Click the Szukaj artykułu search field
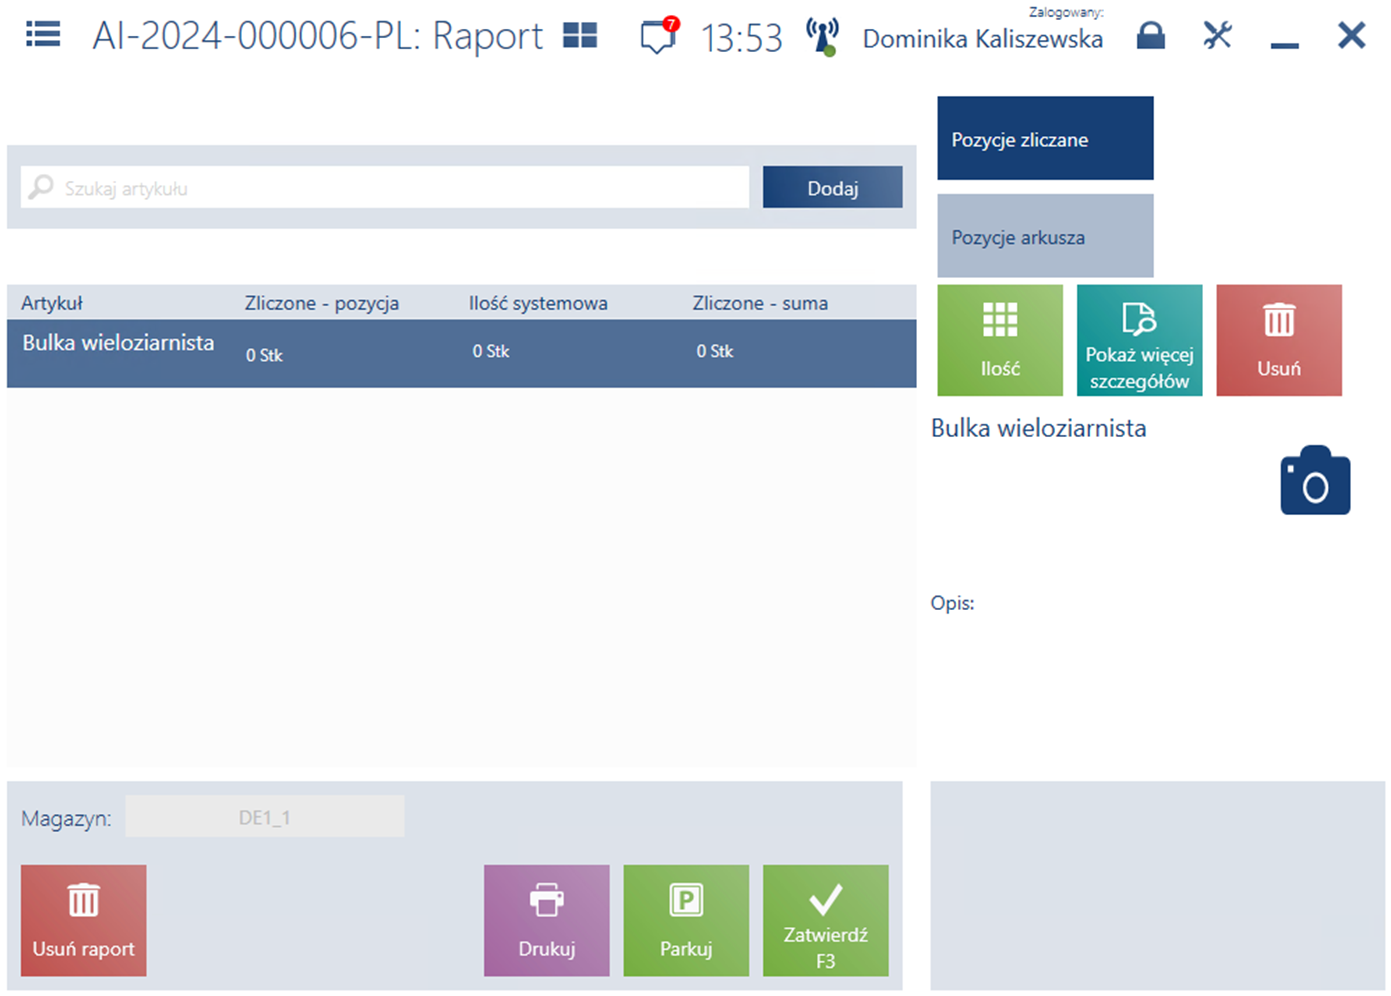 pos(385,188)
